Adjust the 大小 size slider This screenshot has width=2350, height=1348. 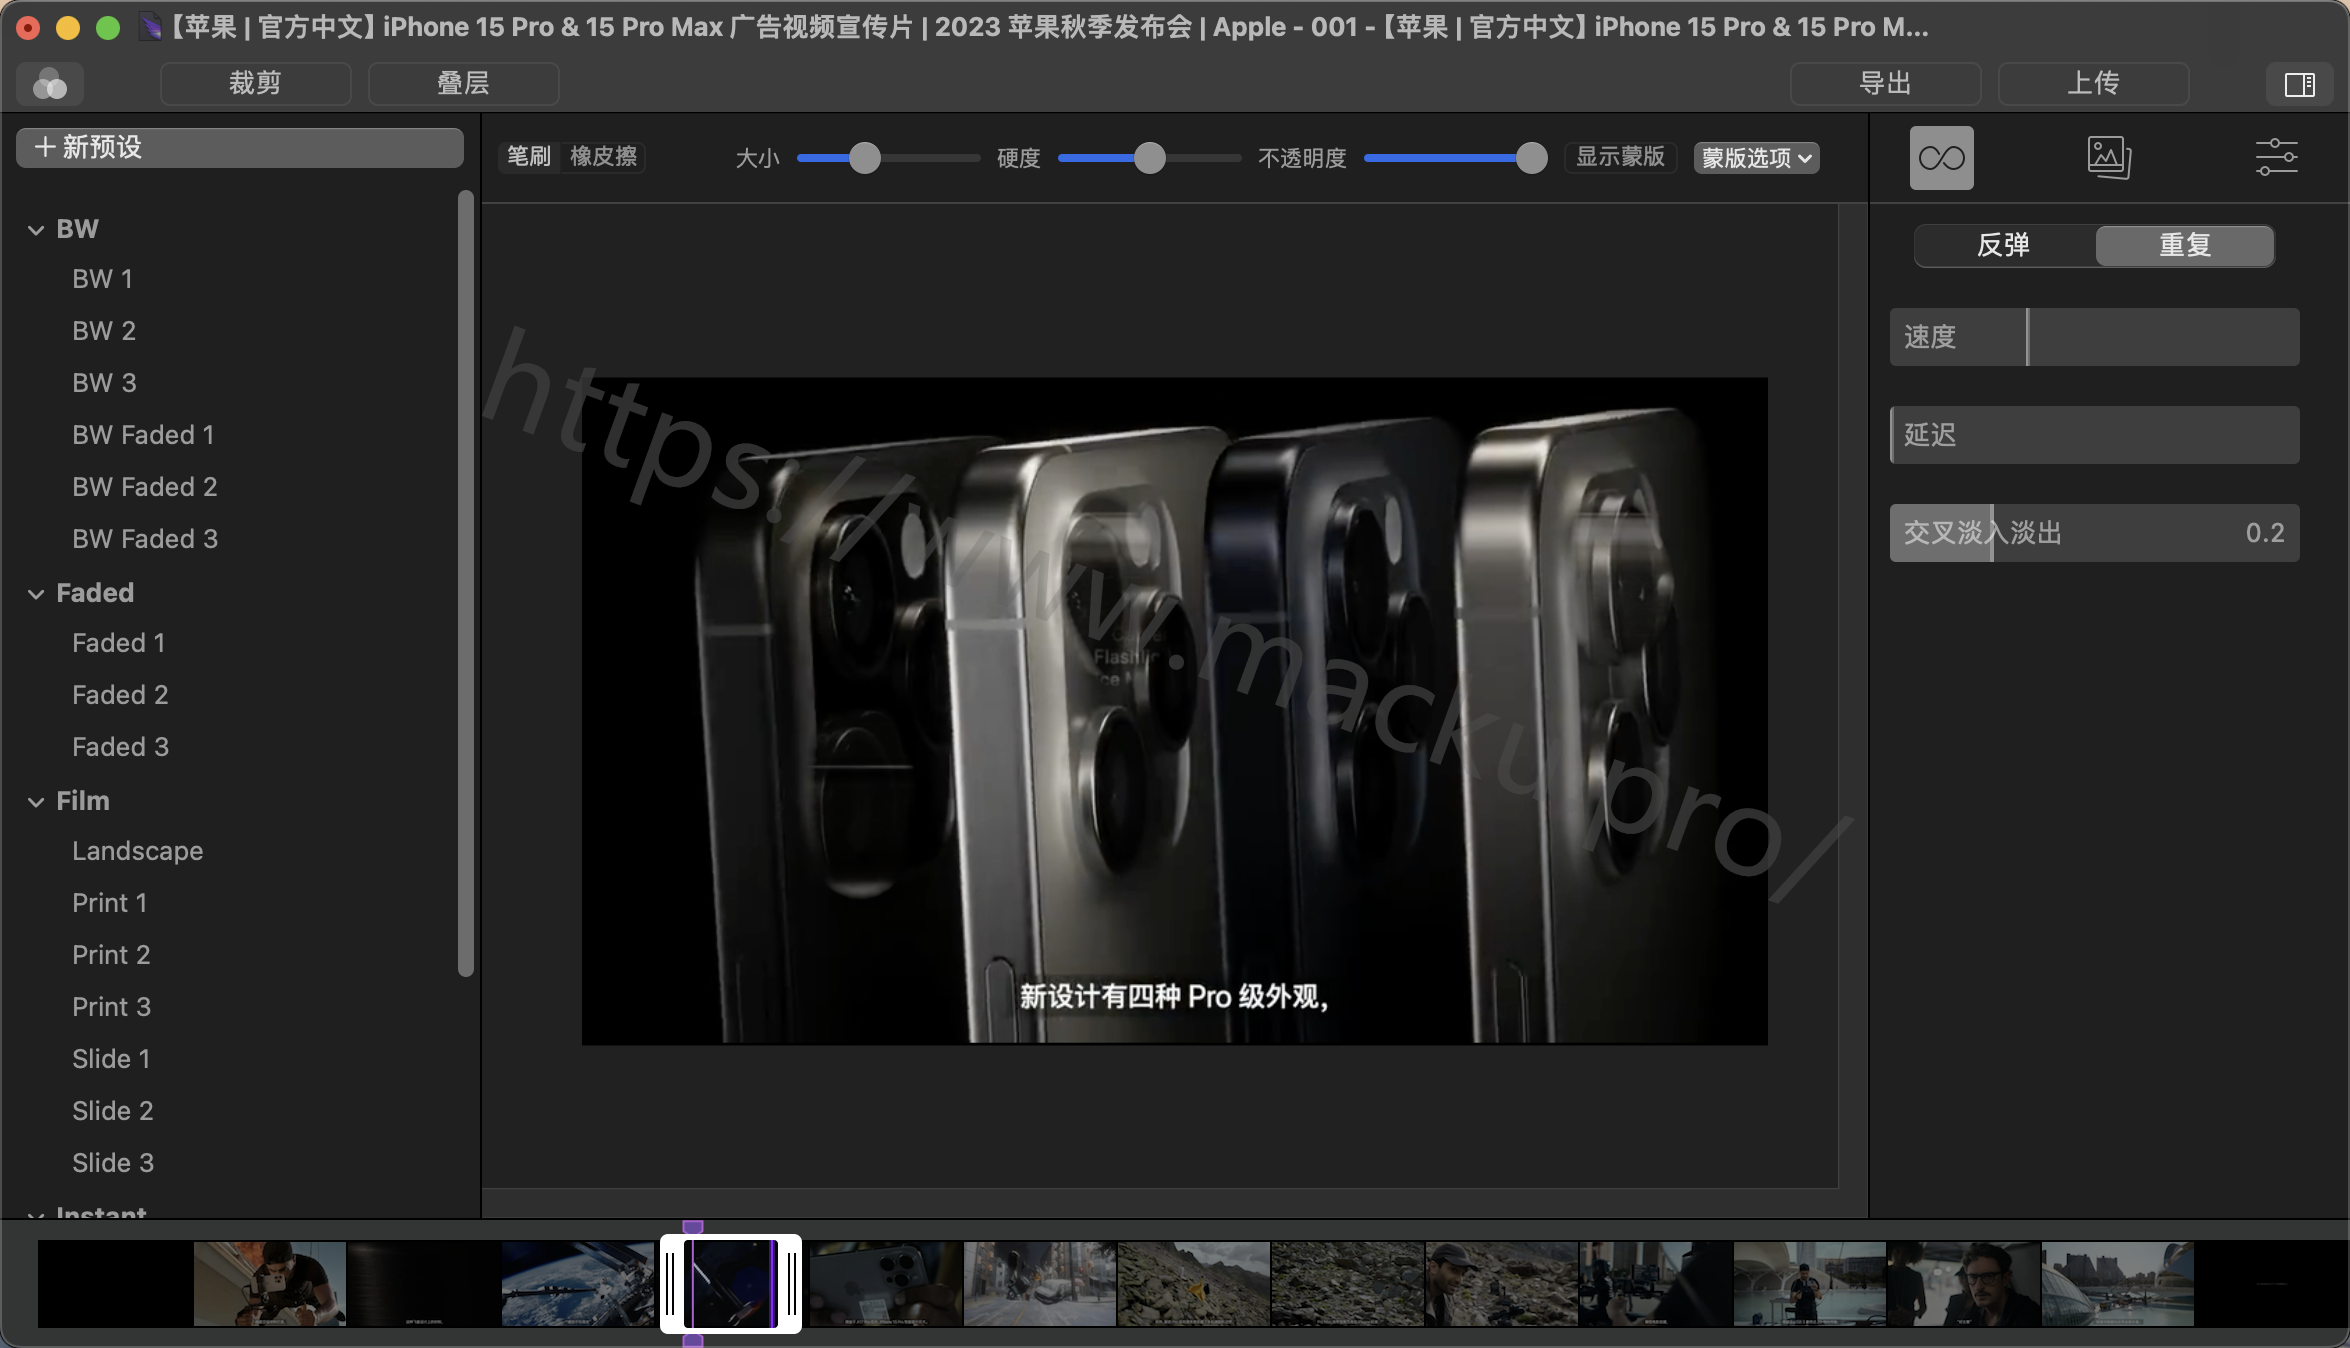[888, 158]
